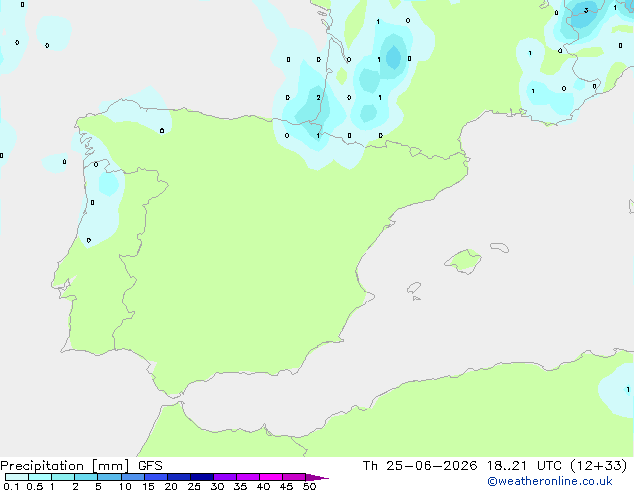Click the '50' legend scale label
This screenshot has width=634, height=490.
point(309,486)
